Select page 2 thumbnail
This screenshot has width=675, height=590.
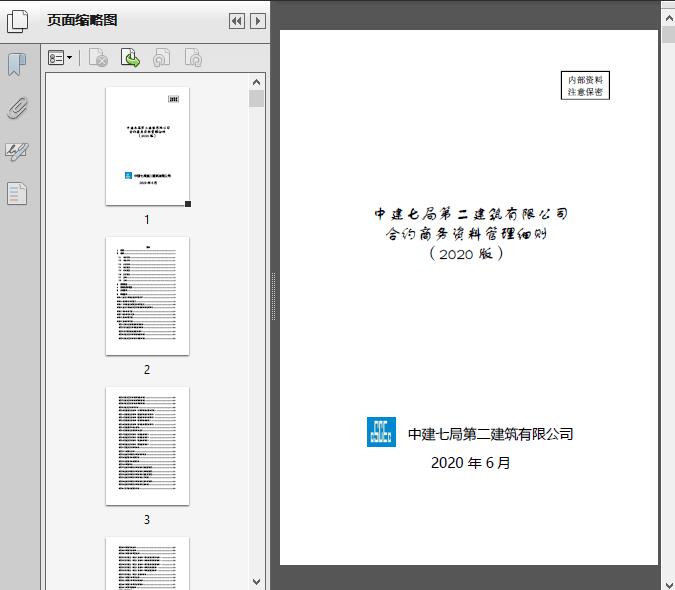147,296
